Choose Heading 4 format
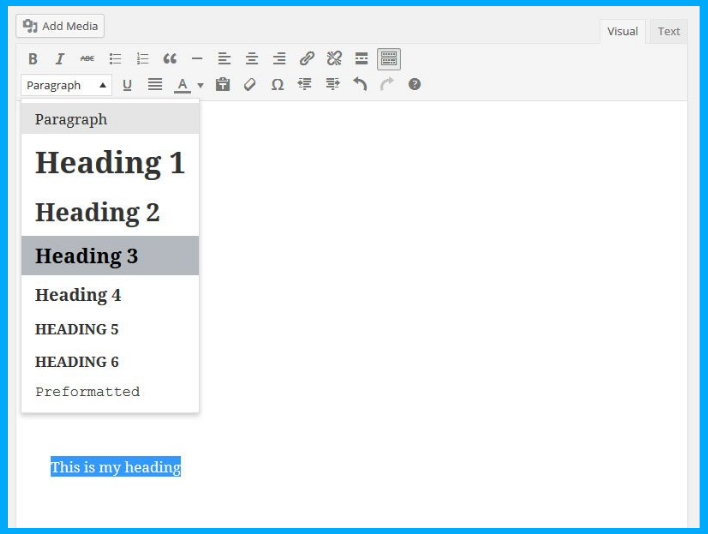 (x=110, y=295)
